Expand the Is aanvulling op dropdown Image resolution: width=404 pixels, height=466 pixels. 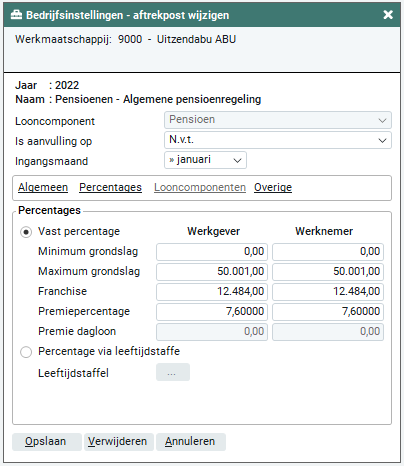[x=278, y=140]
